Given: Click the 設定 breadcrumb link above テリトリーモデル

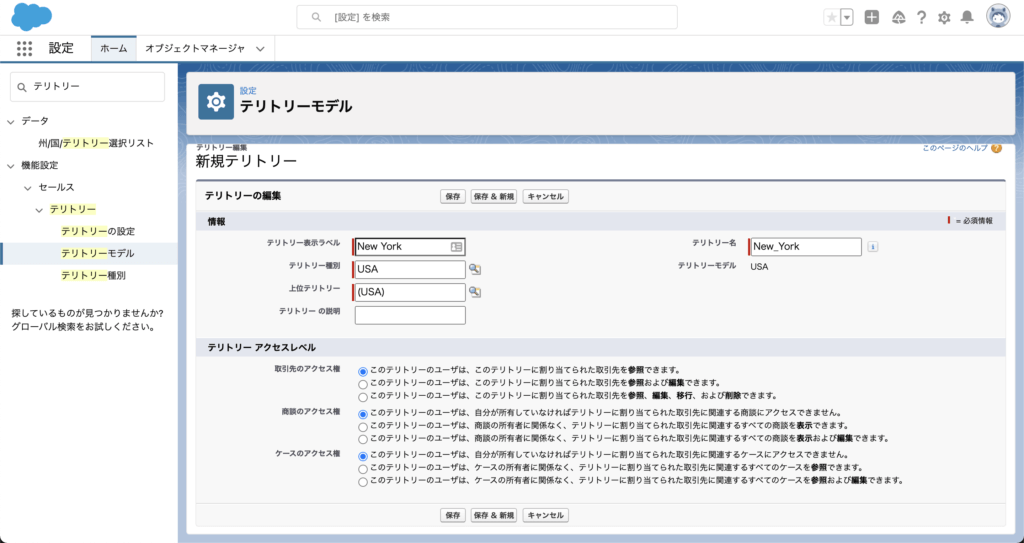Looking at the screenshot, I should click(248, 91).
